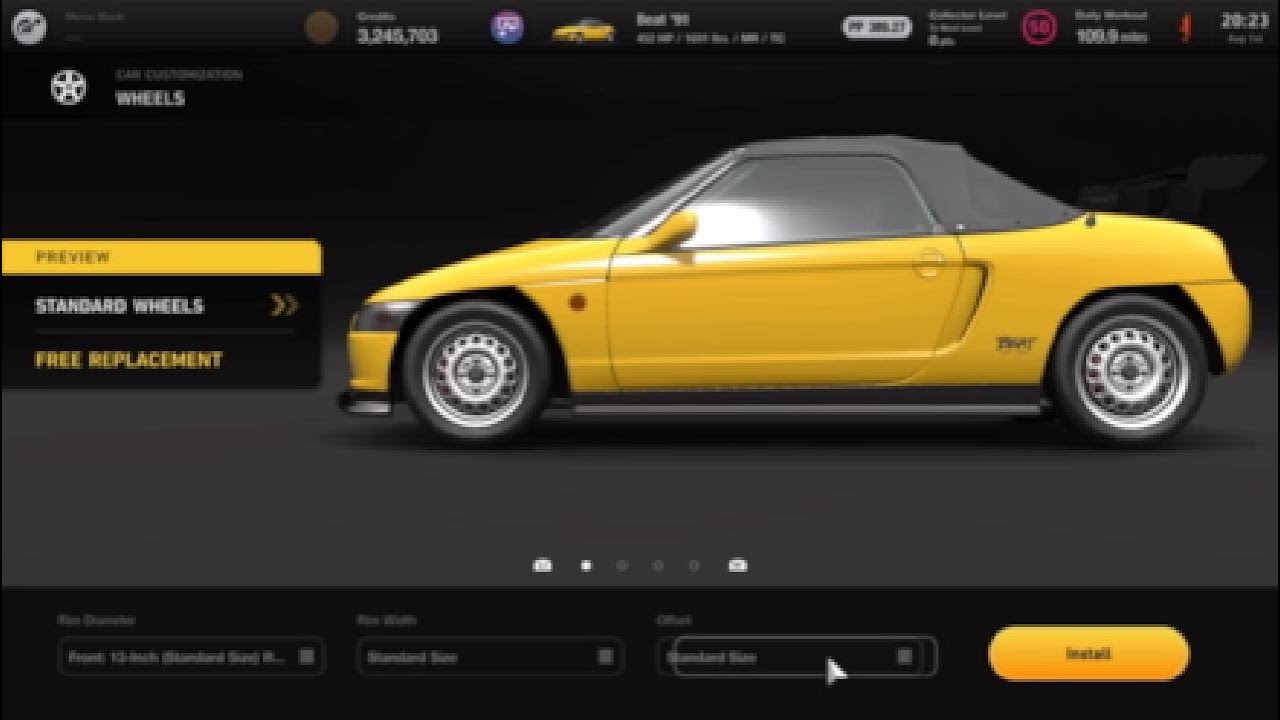This screenshot has height=720, width=1280.
Task: Click the Install button
Action: click(x=1089, y=654)
